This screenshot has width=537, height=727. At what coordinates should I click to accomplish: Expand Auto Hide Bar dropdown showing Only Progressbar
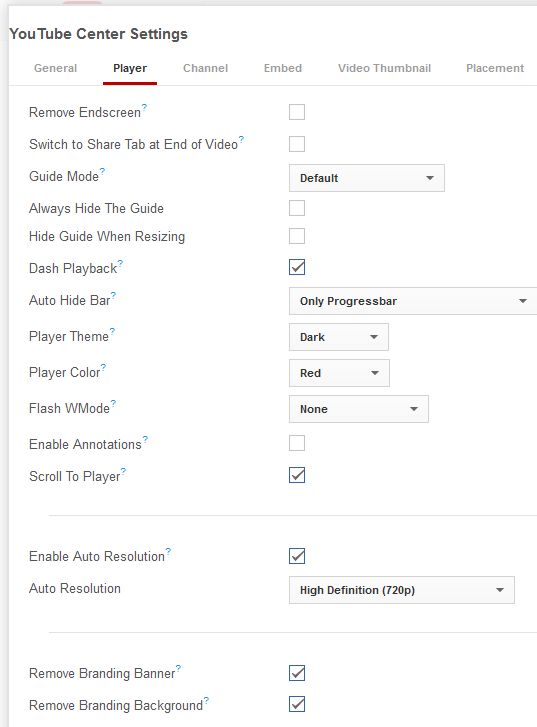[x=413, y=301]
